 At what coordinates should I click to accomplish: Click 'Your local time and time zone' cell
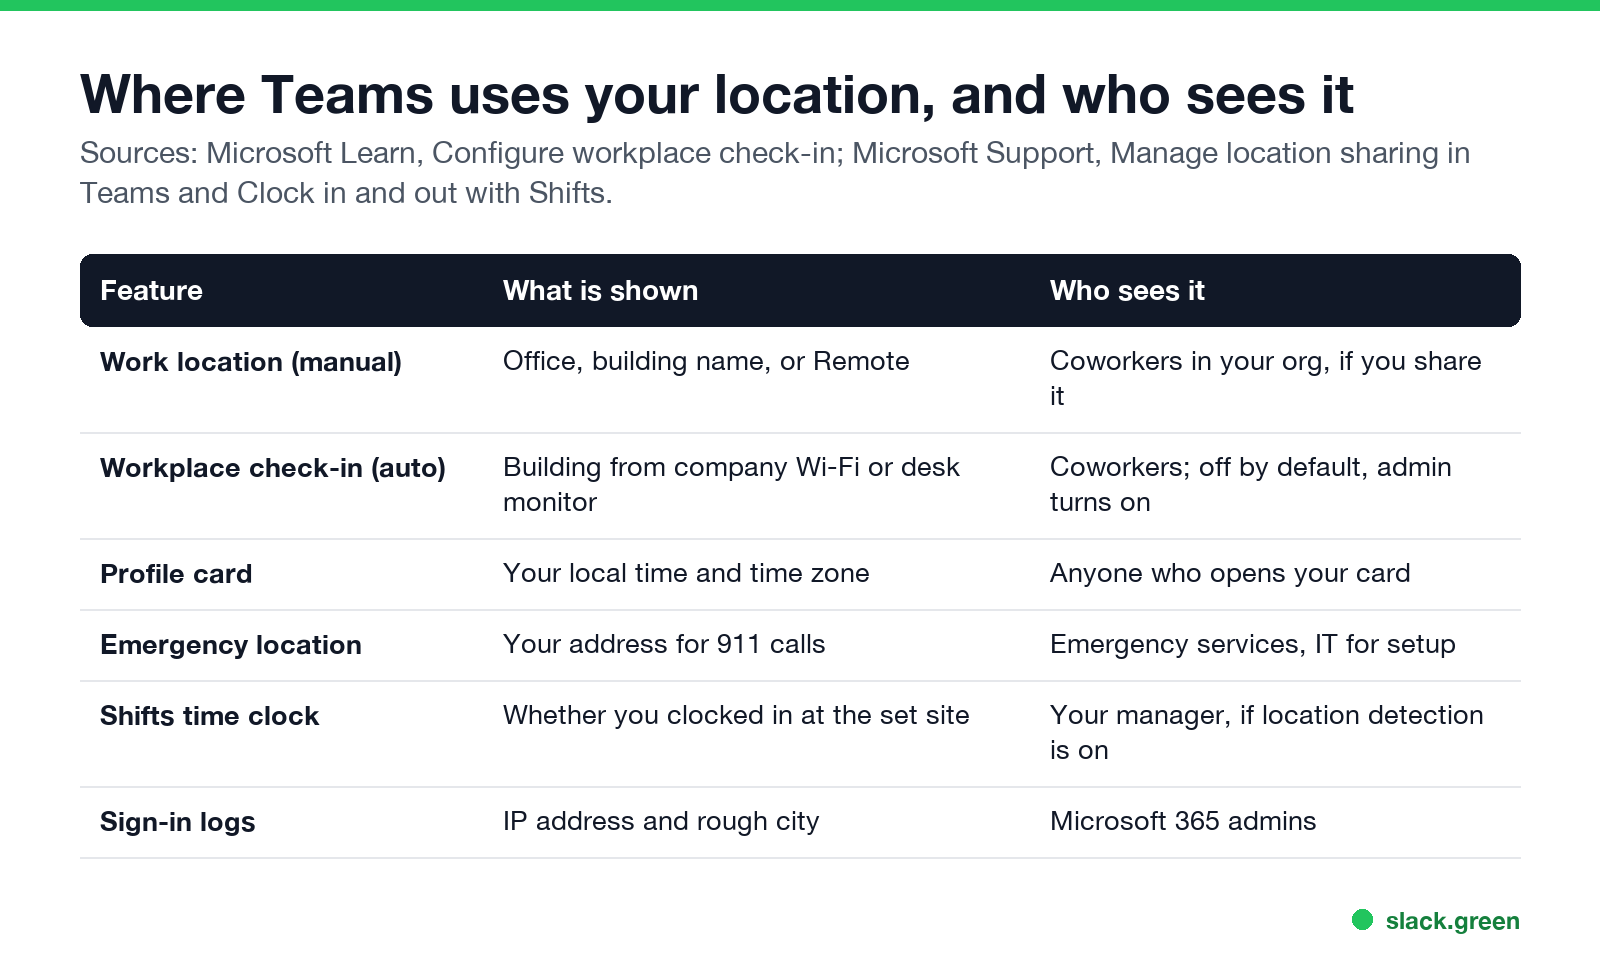tap(686, 573)
